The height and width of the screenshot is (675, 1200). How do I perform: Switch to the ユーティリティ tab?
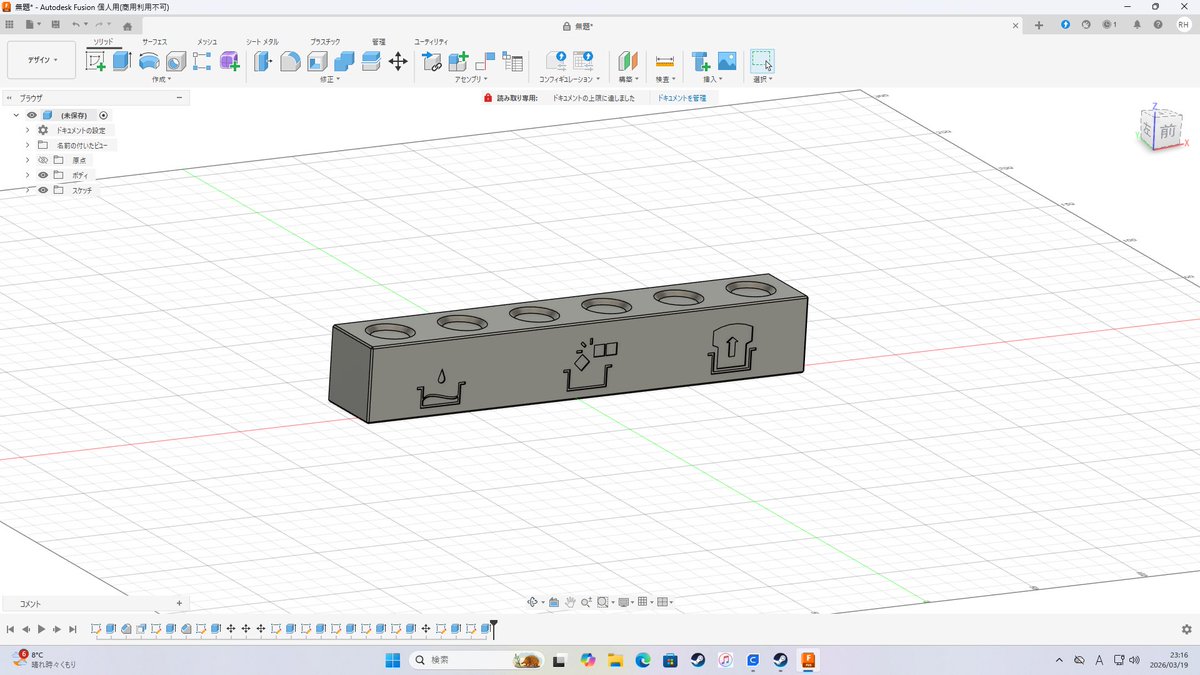431,41
